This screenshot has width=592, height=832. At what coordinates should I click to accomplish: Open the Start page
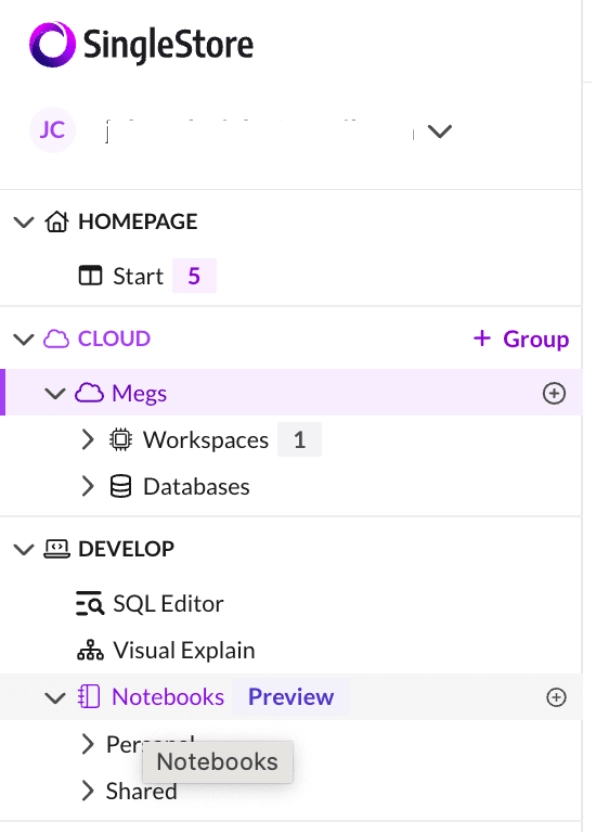coord(137,276)
